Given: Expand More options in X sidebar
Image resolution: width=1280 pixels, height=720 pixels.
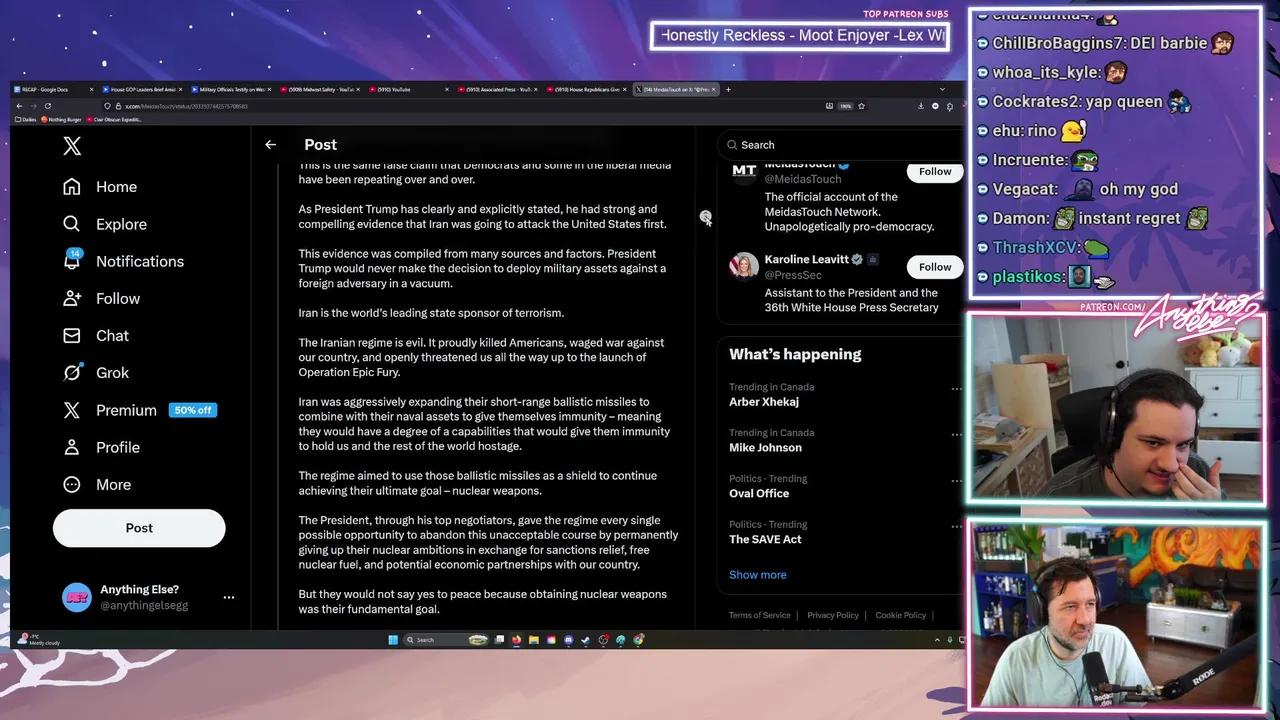Looking at the screenshot, I should click(x=97, y=484).
